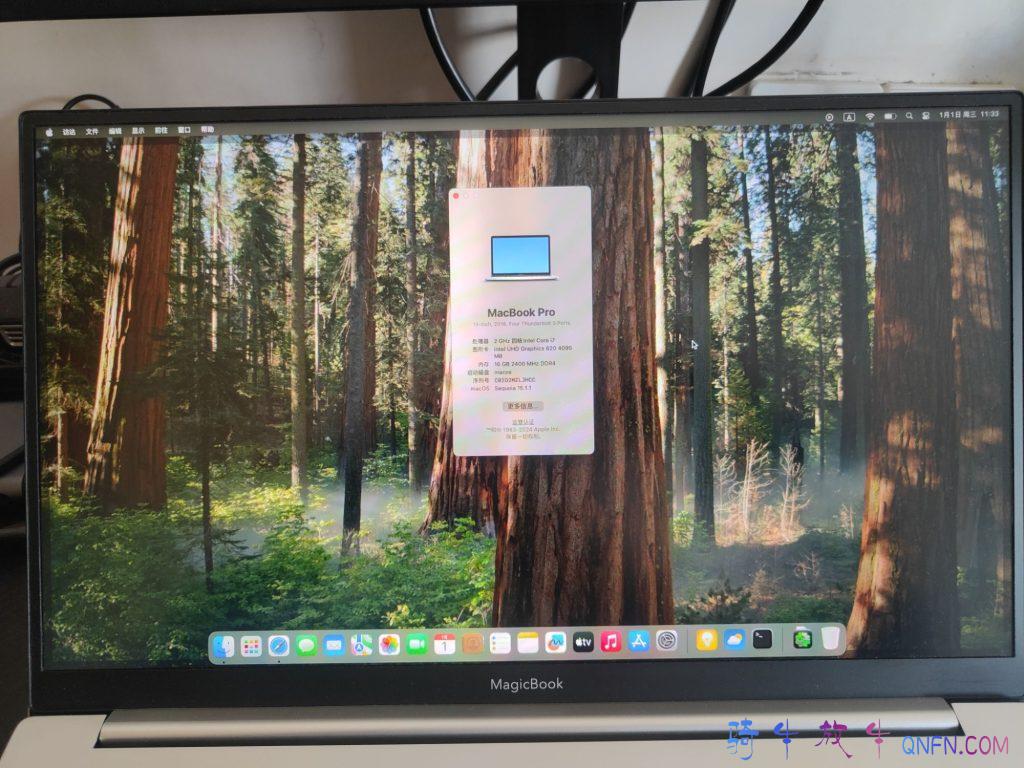This screenshot has height=768, width=1024.
Task: Open the Apple TV app
Action: [x=583, y=643]
